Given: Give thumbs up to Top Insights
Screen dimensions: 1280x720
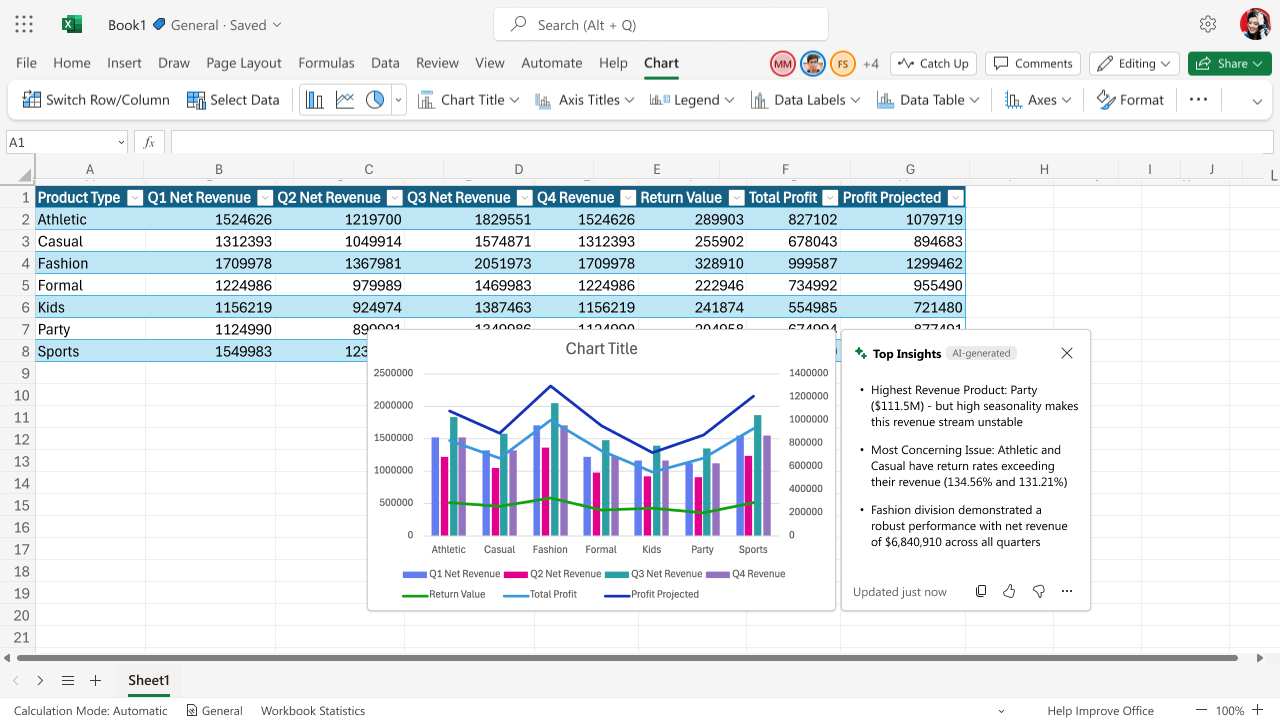Looking at the screenshot, I should pos(1009,591).
